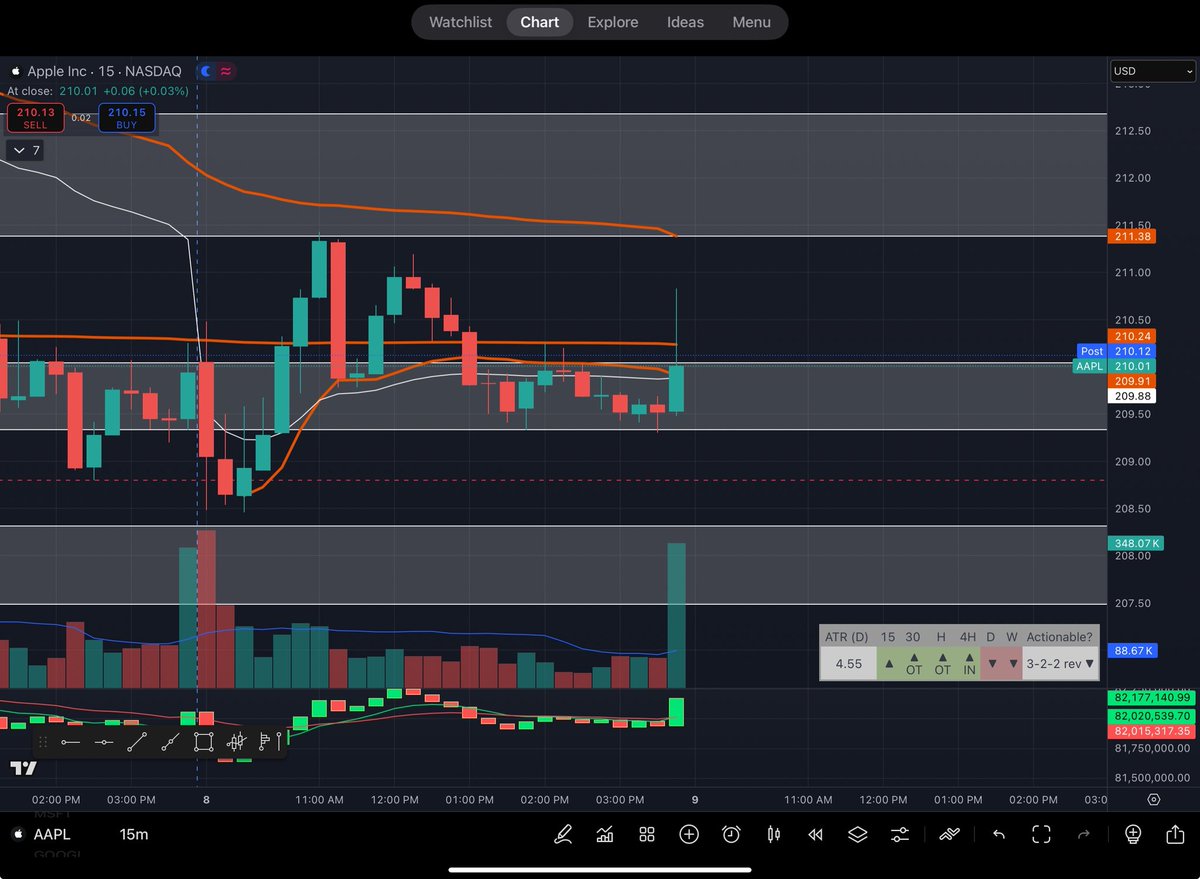Create an alert with the alarm clock icon
Viewport: 1200px width, 879px height.
731,834
